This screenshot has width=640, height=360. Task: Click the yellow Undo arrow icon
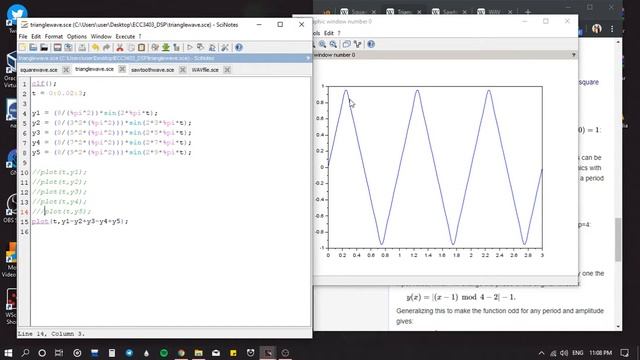95,47
